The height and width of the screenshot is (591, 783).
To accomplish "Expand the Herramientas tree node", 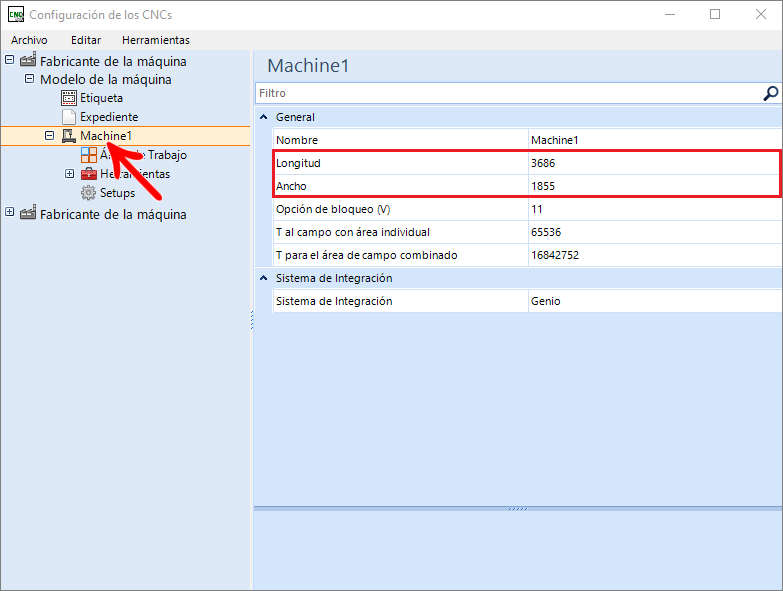I will coord(69,174).
